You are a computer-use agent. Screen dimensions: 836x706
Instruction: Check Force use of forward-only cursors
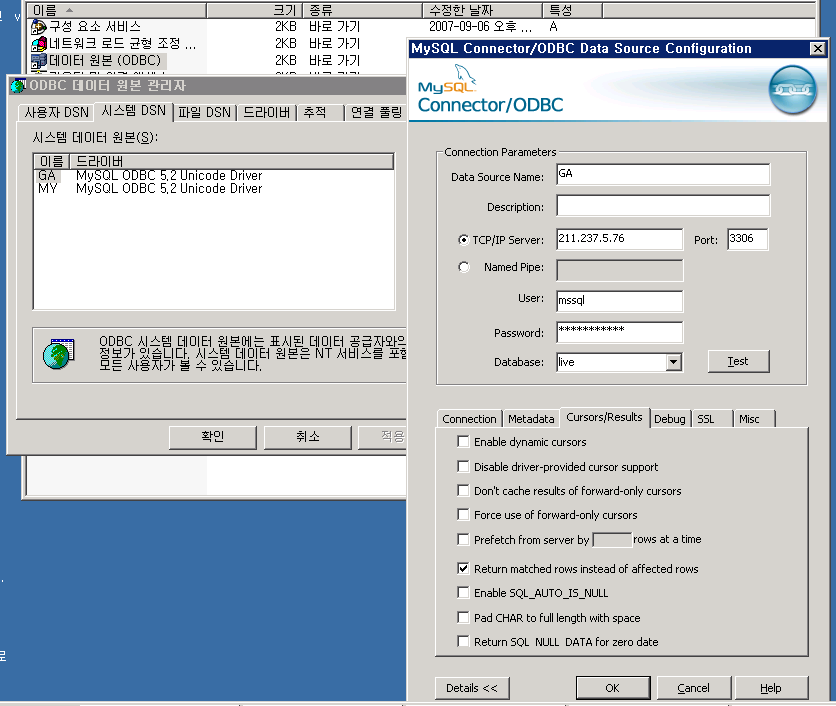pyautogui.click(x=463, y=515)
